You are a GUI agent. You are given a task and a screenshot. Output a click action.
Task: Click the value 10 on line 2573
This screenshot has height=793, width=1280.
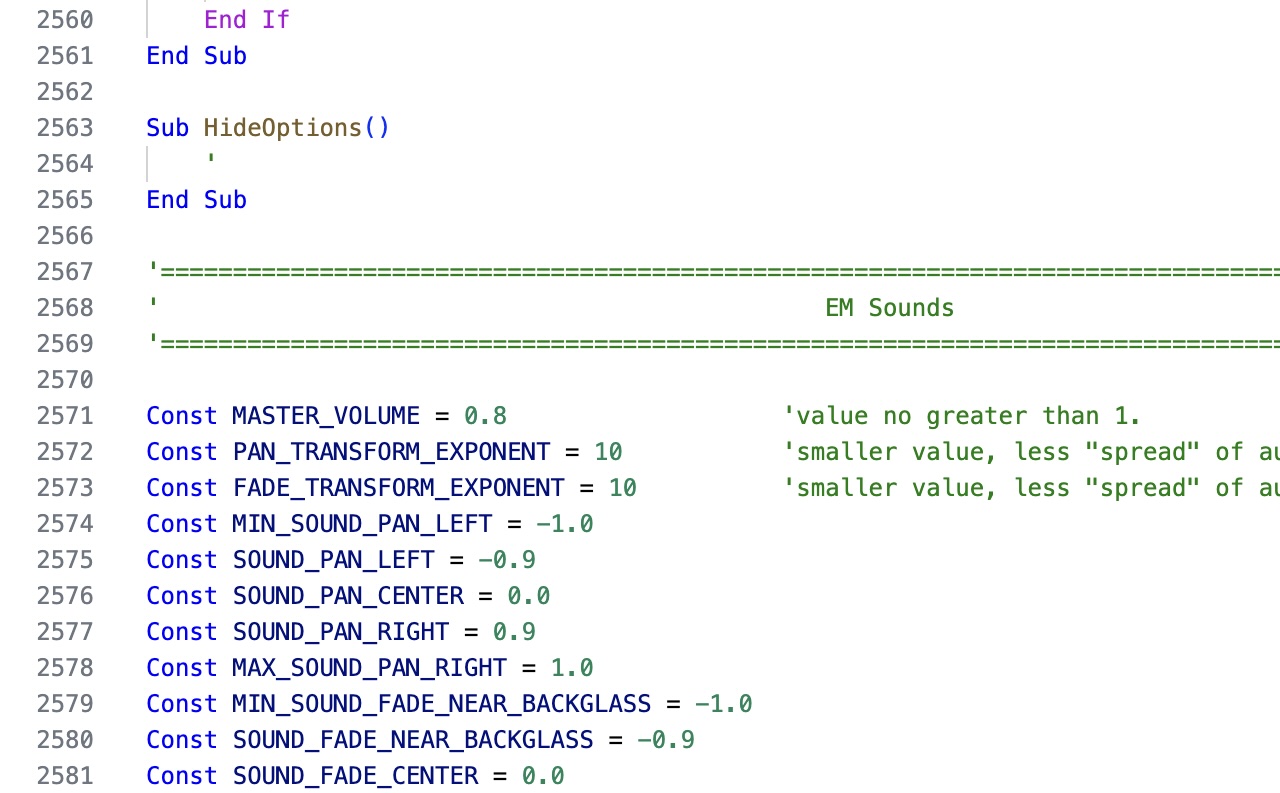622,488
